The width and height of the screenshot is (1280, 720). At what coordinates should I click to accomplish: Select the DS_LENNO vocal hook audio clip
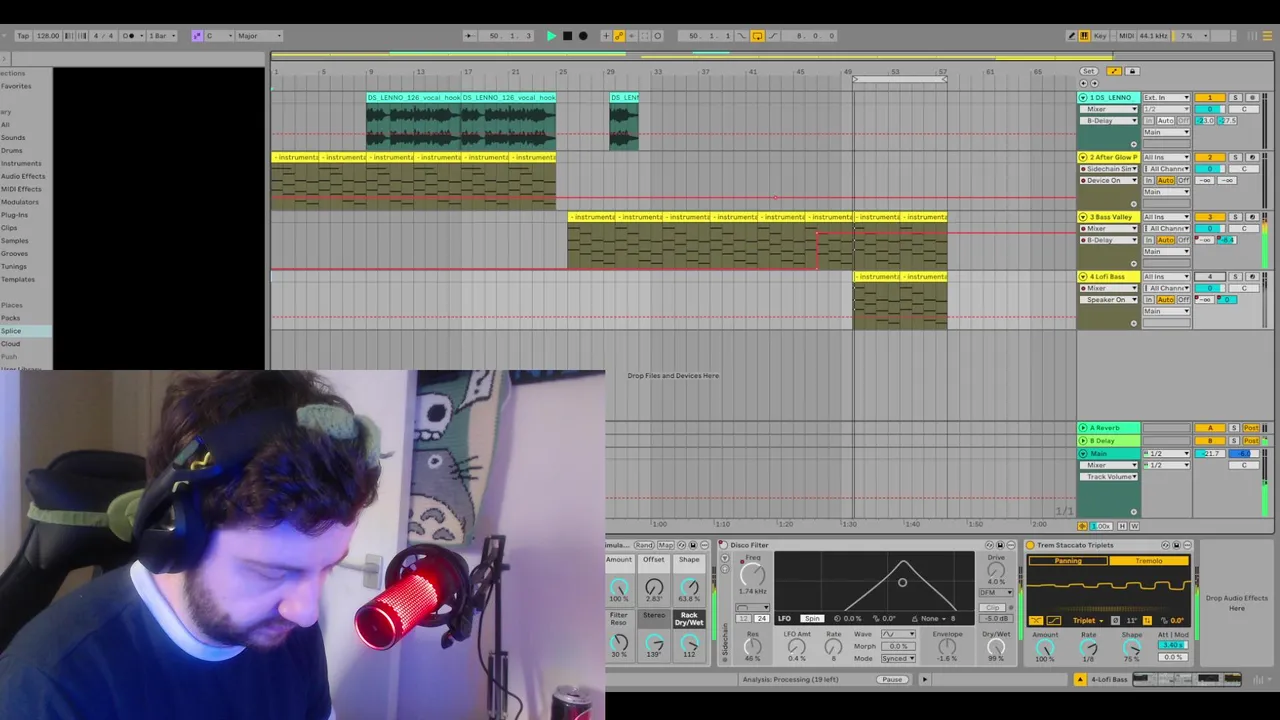point(413,98)
